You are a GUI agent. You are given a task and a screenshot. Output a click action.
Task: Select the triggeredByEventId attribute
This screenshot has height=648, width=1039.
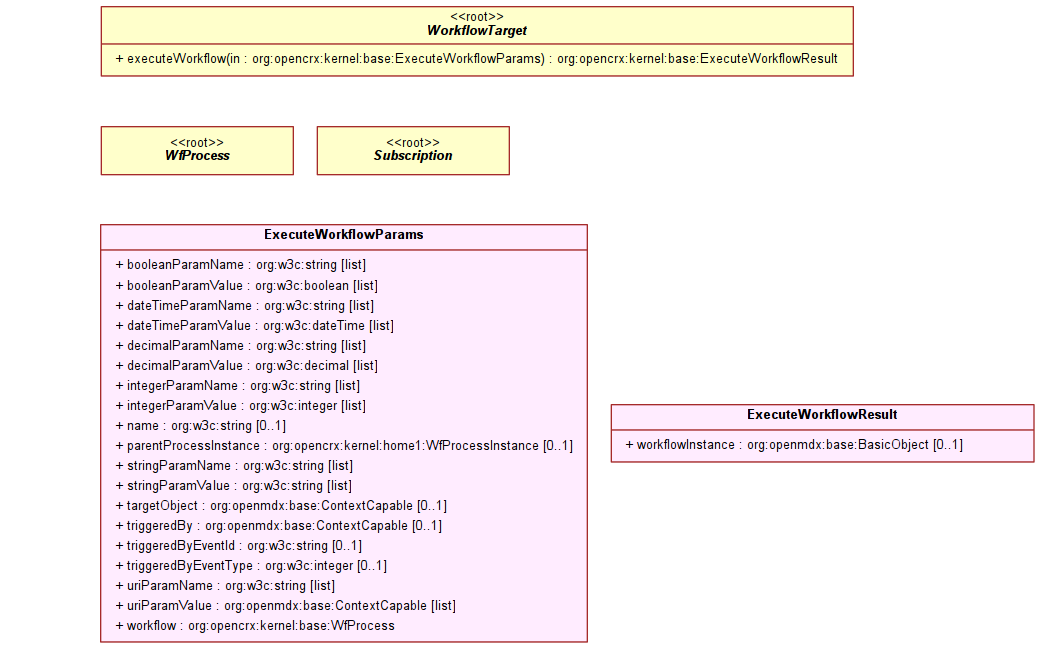pos(239,545)
